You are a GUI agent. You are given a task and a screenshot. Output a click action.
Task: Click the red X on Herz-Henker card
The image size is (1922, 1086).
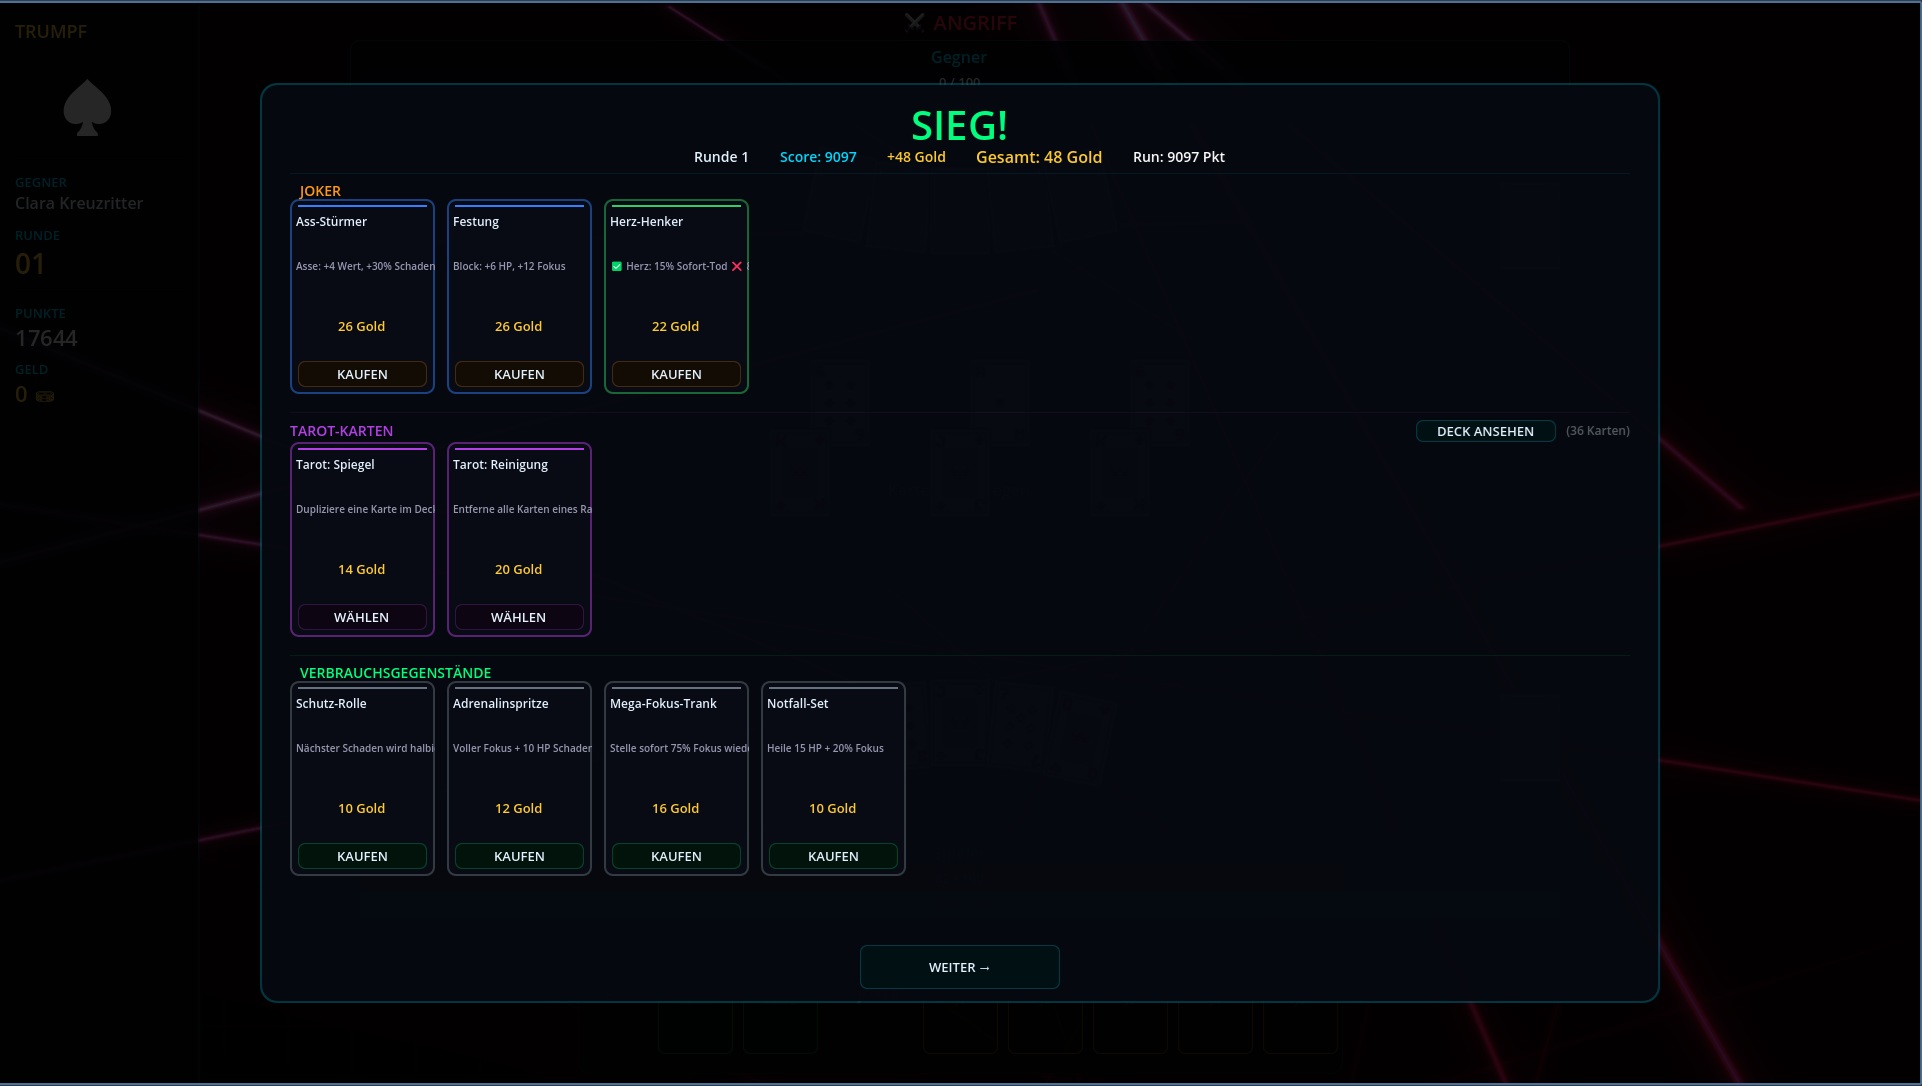[737, 266]
